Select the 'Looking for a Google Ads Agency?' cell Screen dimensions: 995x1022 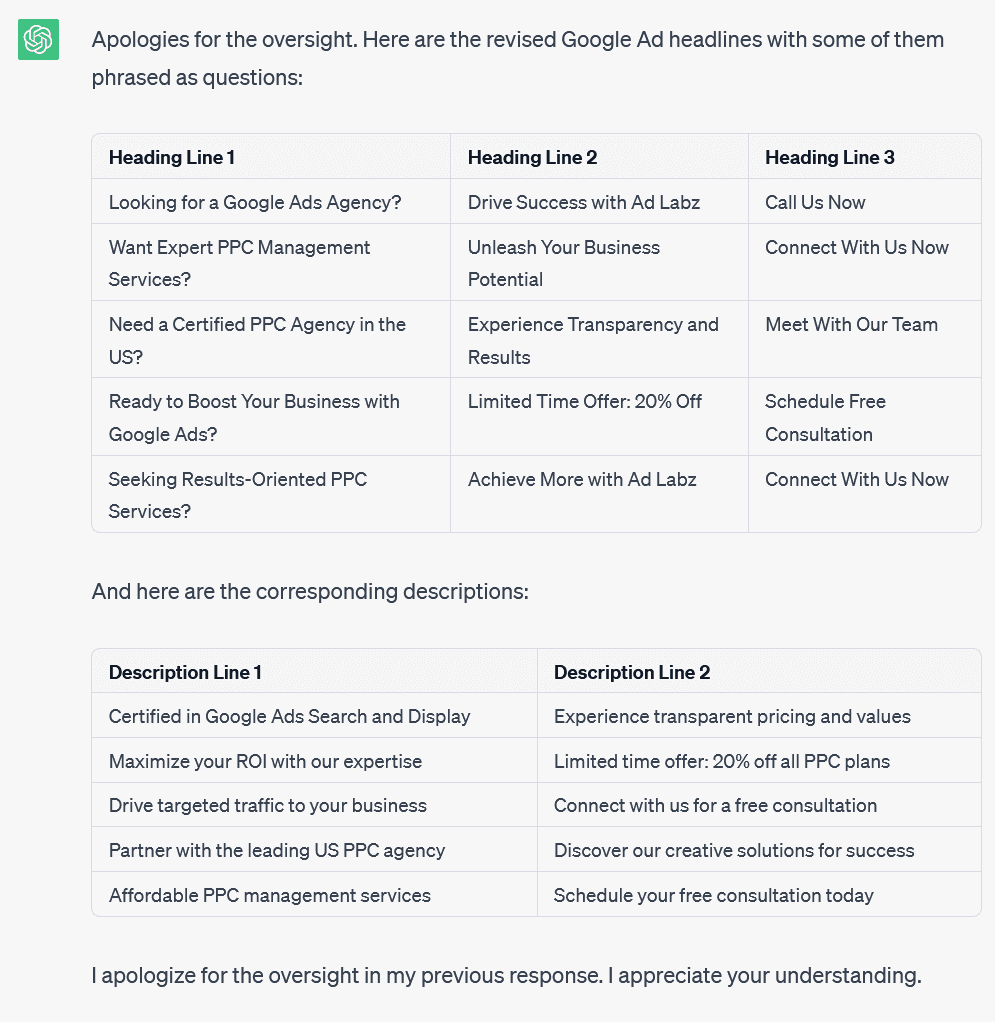(x=255, y=202)
